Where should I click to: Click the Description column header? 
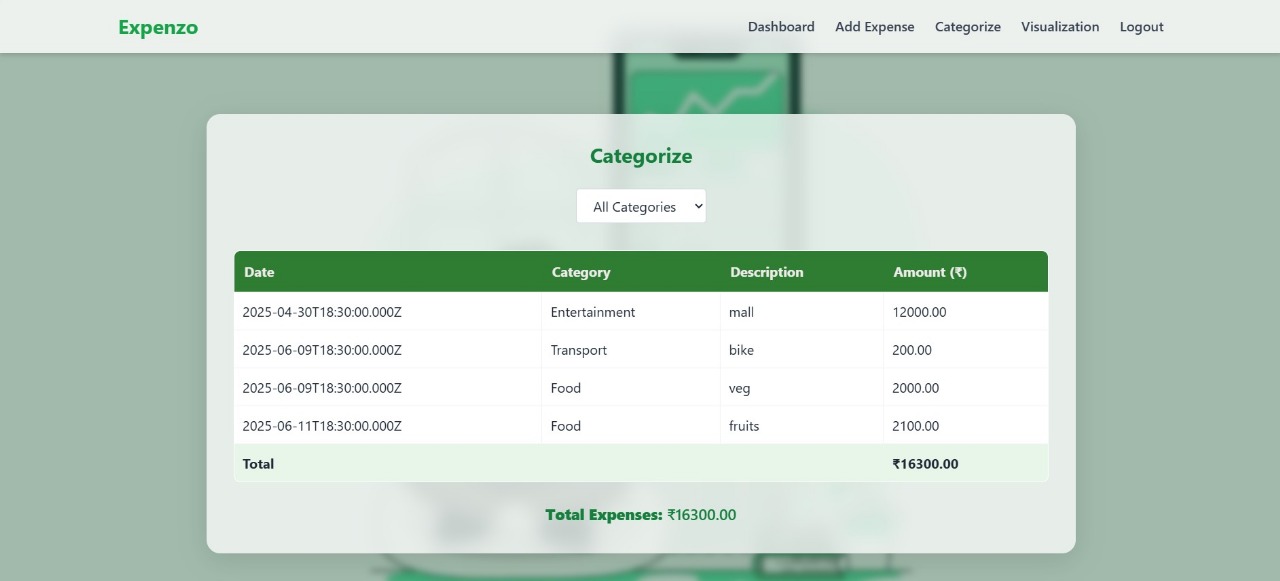click(766, 271)
